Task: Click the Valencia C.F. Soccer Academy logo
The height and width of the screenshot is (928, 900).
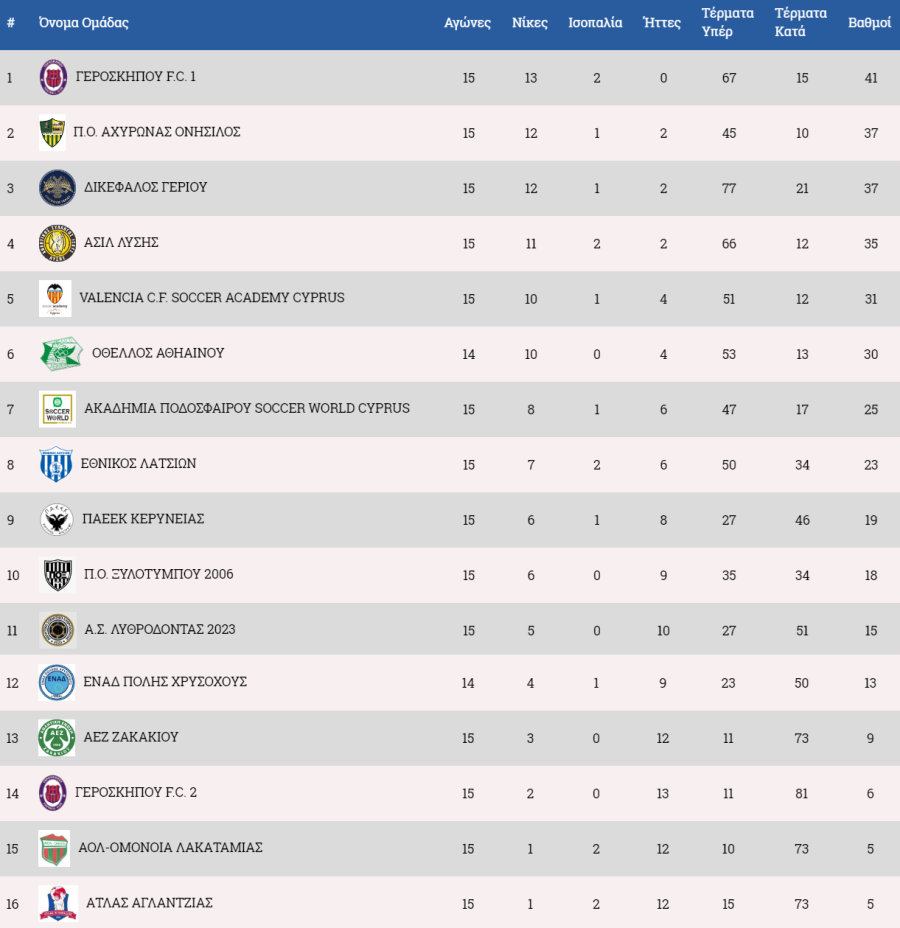Action: pyautogui.click(x=55, y=298)
